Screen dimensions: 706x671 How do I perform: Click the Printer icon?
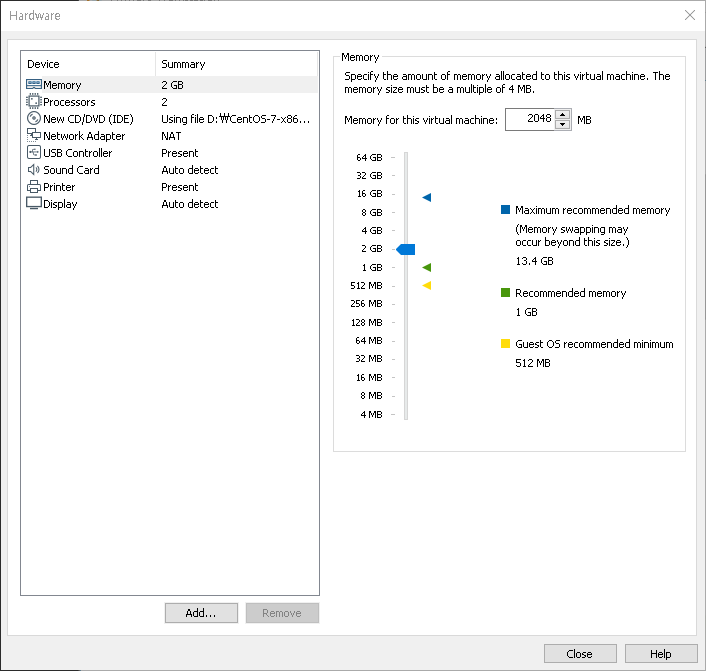pos(34,187)
